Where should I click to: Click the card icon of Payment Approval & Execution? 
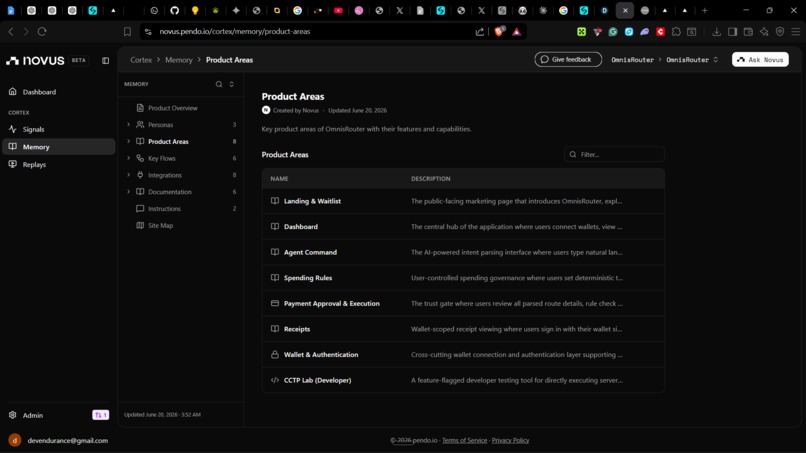click(x=275, y=303)
